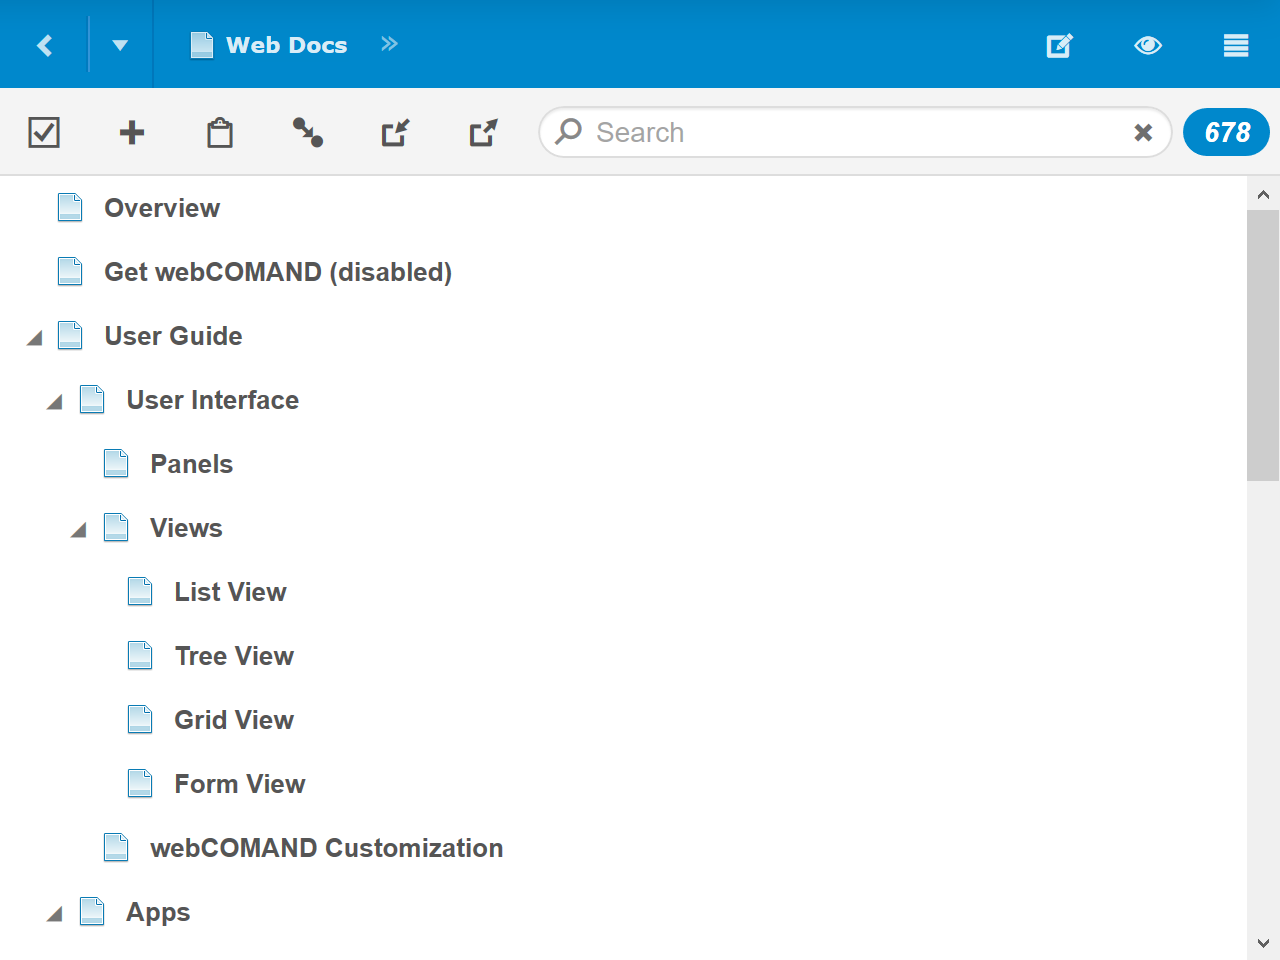Open the hamburger list menu icon
Image resolution: width=1280 pixels, height=960 pixels.
pyautogui.click(x=1236, y=45)
